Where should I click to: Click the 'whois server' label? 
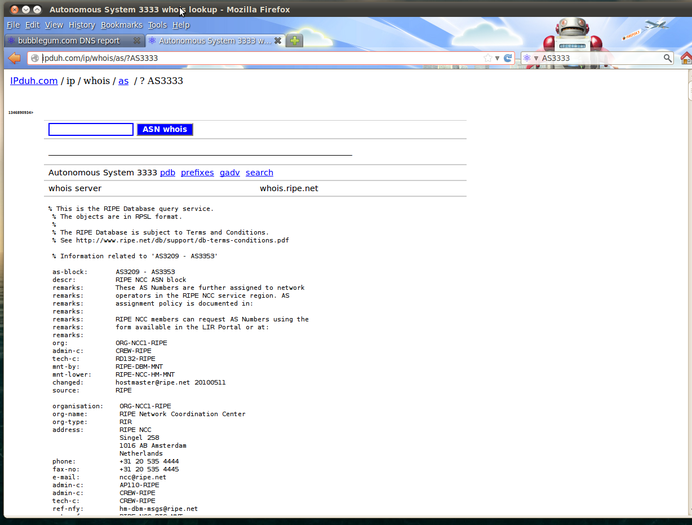[75, 188]
